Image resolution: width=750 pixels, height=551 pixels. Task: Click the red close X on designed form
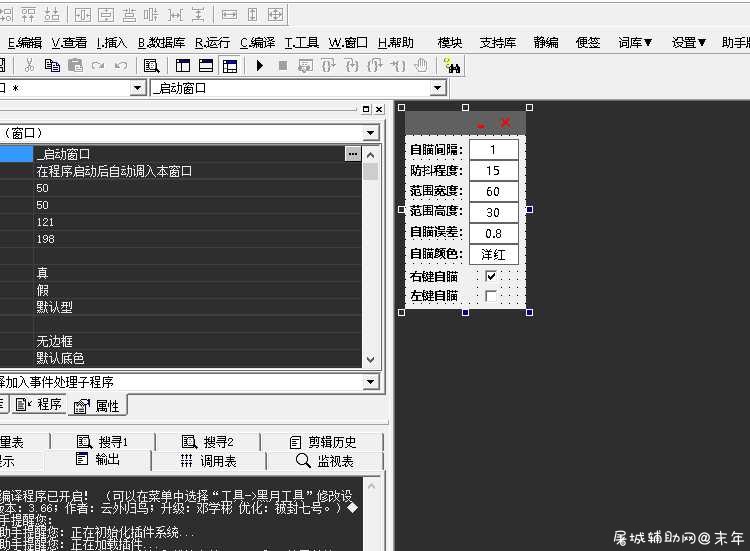[x=506, y=123]
